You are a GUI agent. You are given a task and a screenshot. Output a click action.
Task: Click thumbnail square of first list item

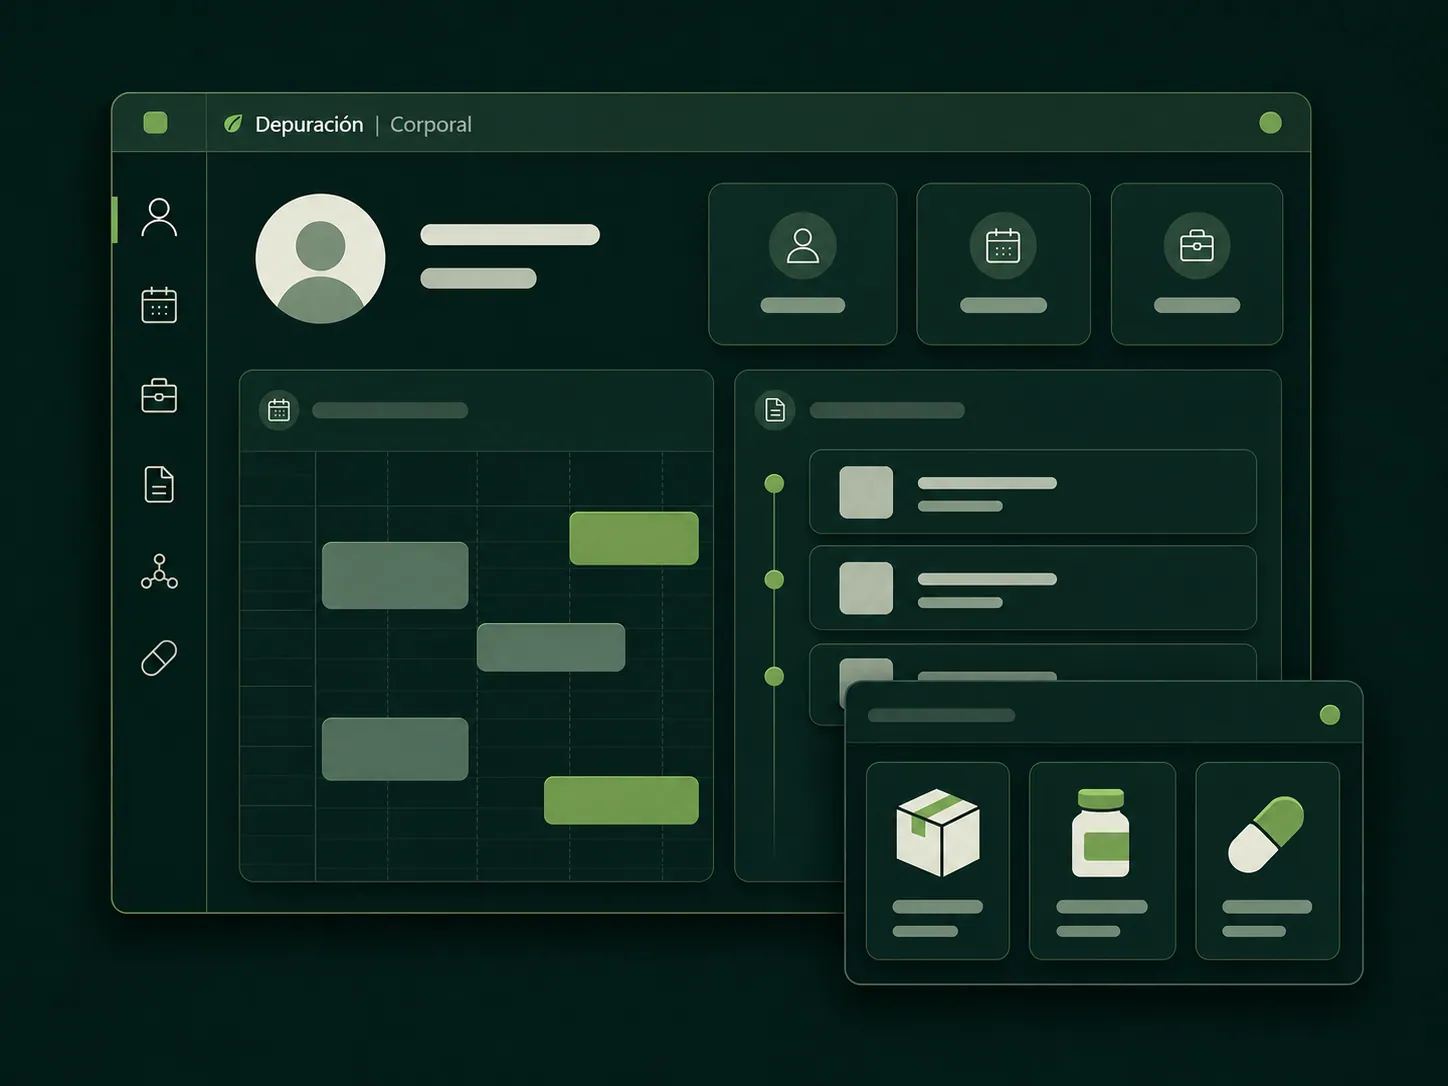click(x=866, y=492)
